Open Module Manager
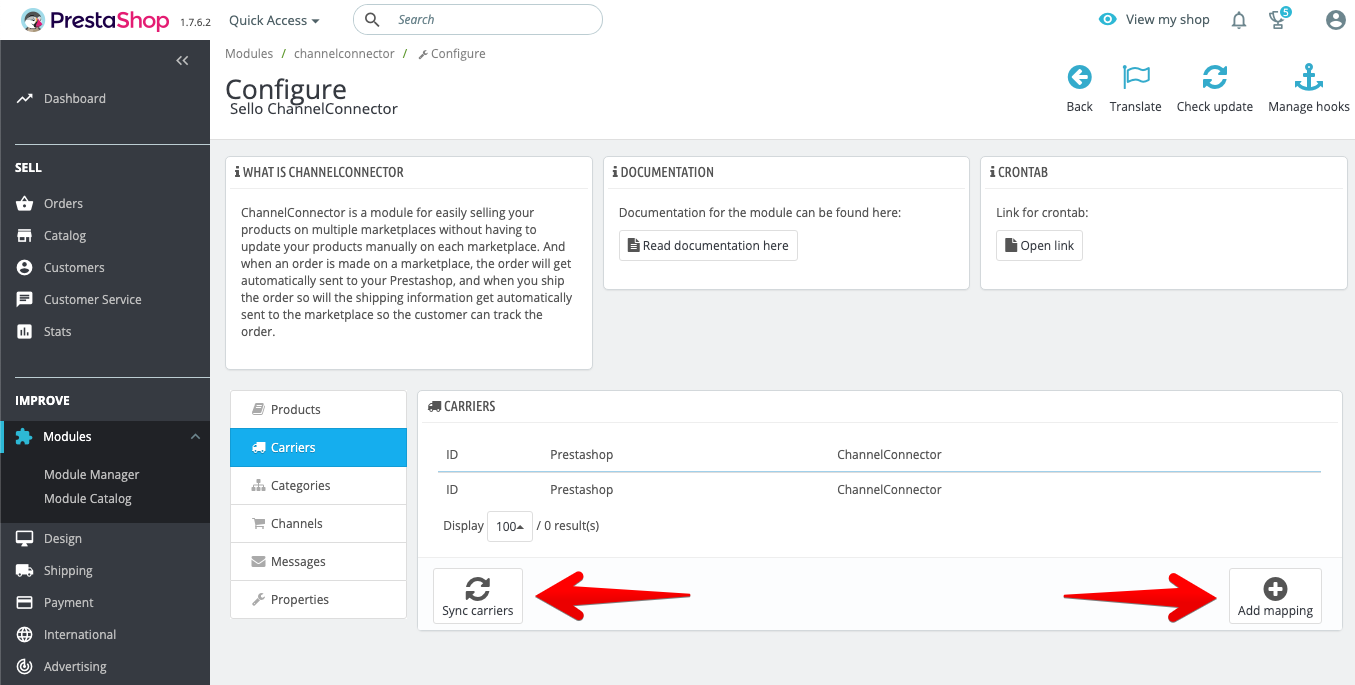The height and width of the screenshot is (685, 1355). [91, 475]
